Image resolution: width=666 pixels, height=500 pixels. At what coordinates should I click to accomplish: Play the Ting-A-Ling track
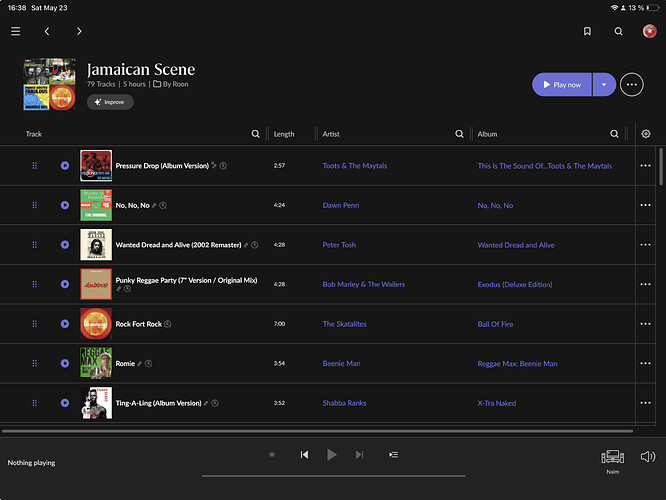(x=65, y=403)
